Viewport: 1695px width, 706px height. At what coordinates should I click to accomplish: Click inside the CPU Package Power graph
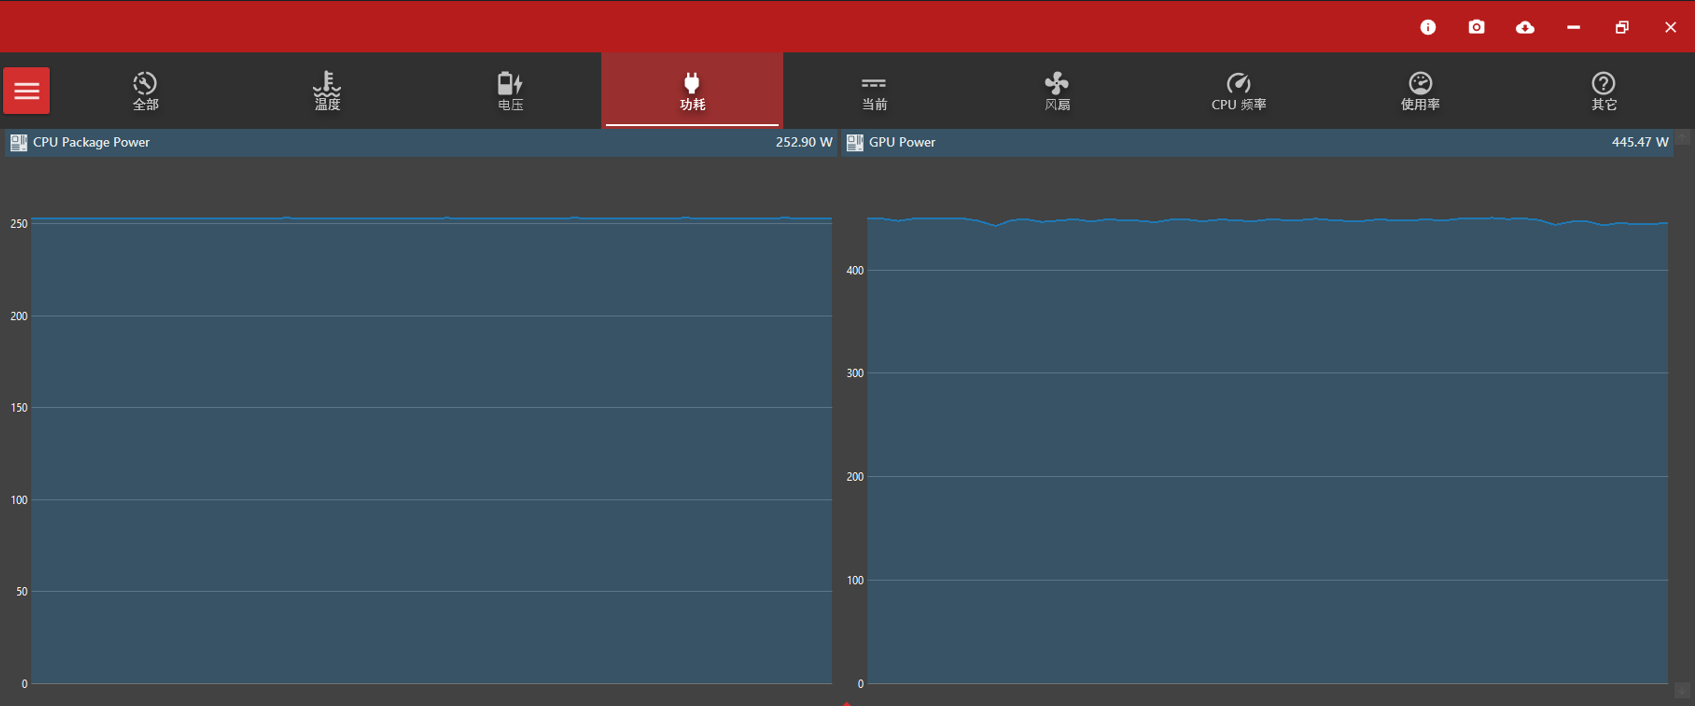430,450
